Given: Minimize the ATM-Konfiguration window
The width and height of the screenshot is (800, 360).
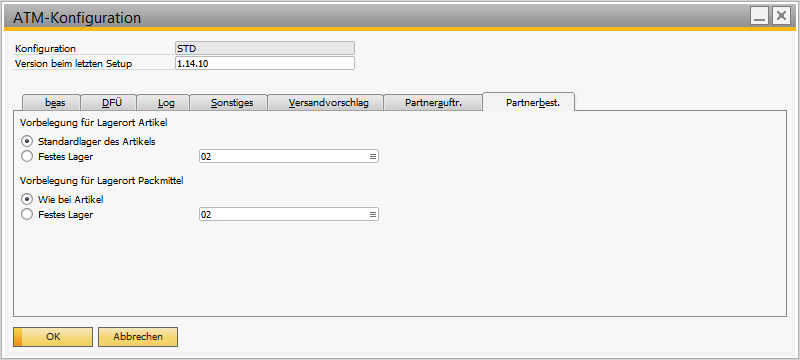Looking at the screenshot, I should tap(760, 16).
